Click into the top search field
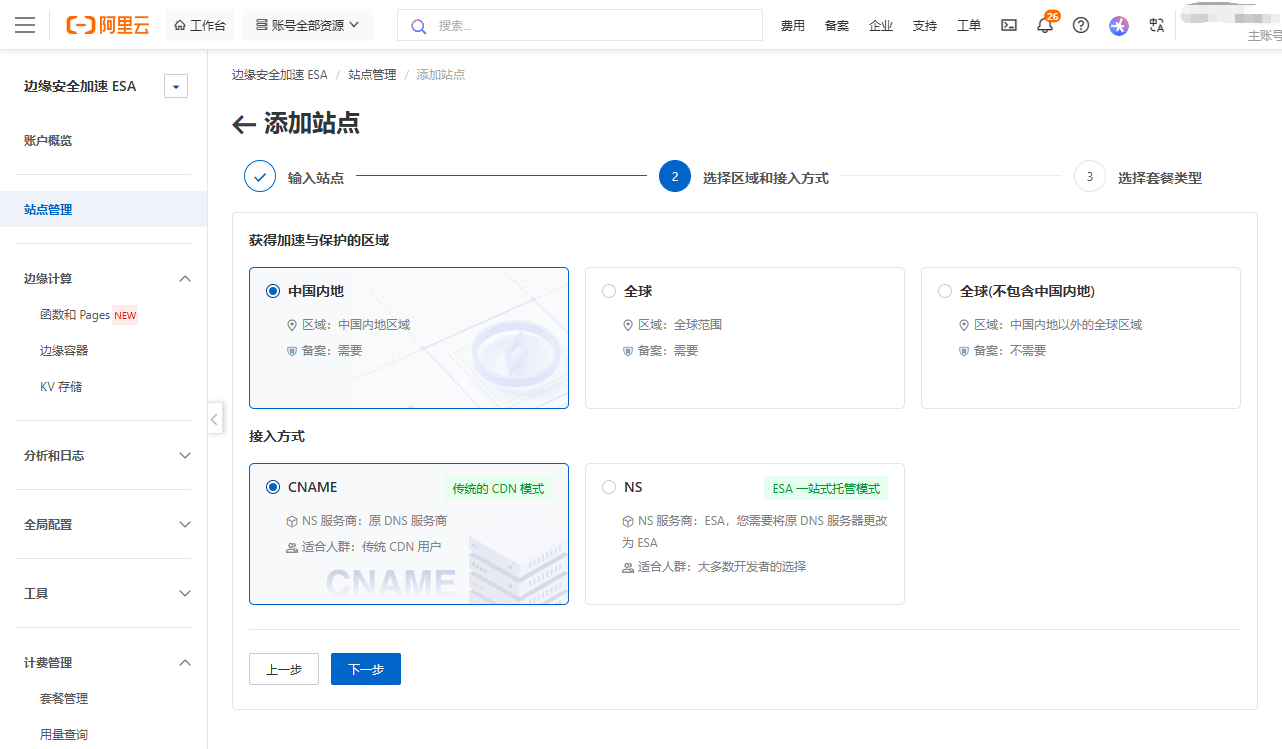1282x749 pixels. coord(590,25)
